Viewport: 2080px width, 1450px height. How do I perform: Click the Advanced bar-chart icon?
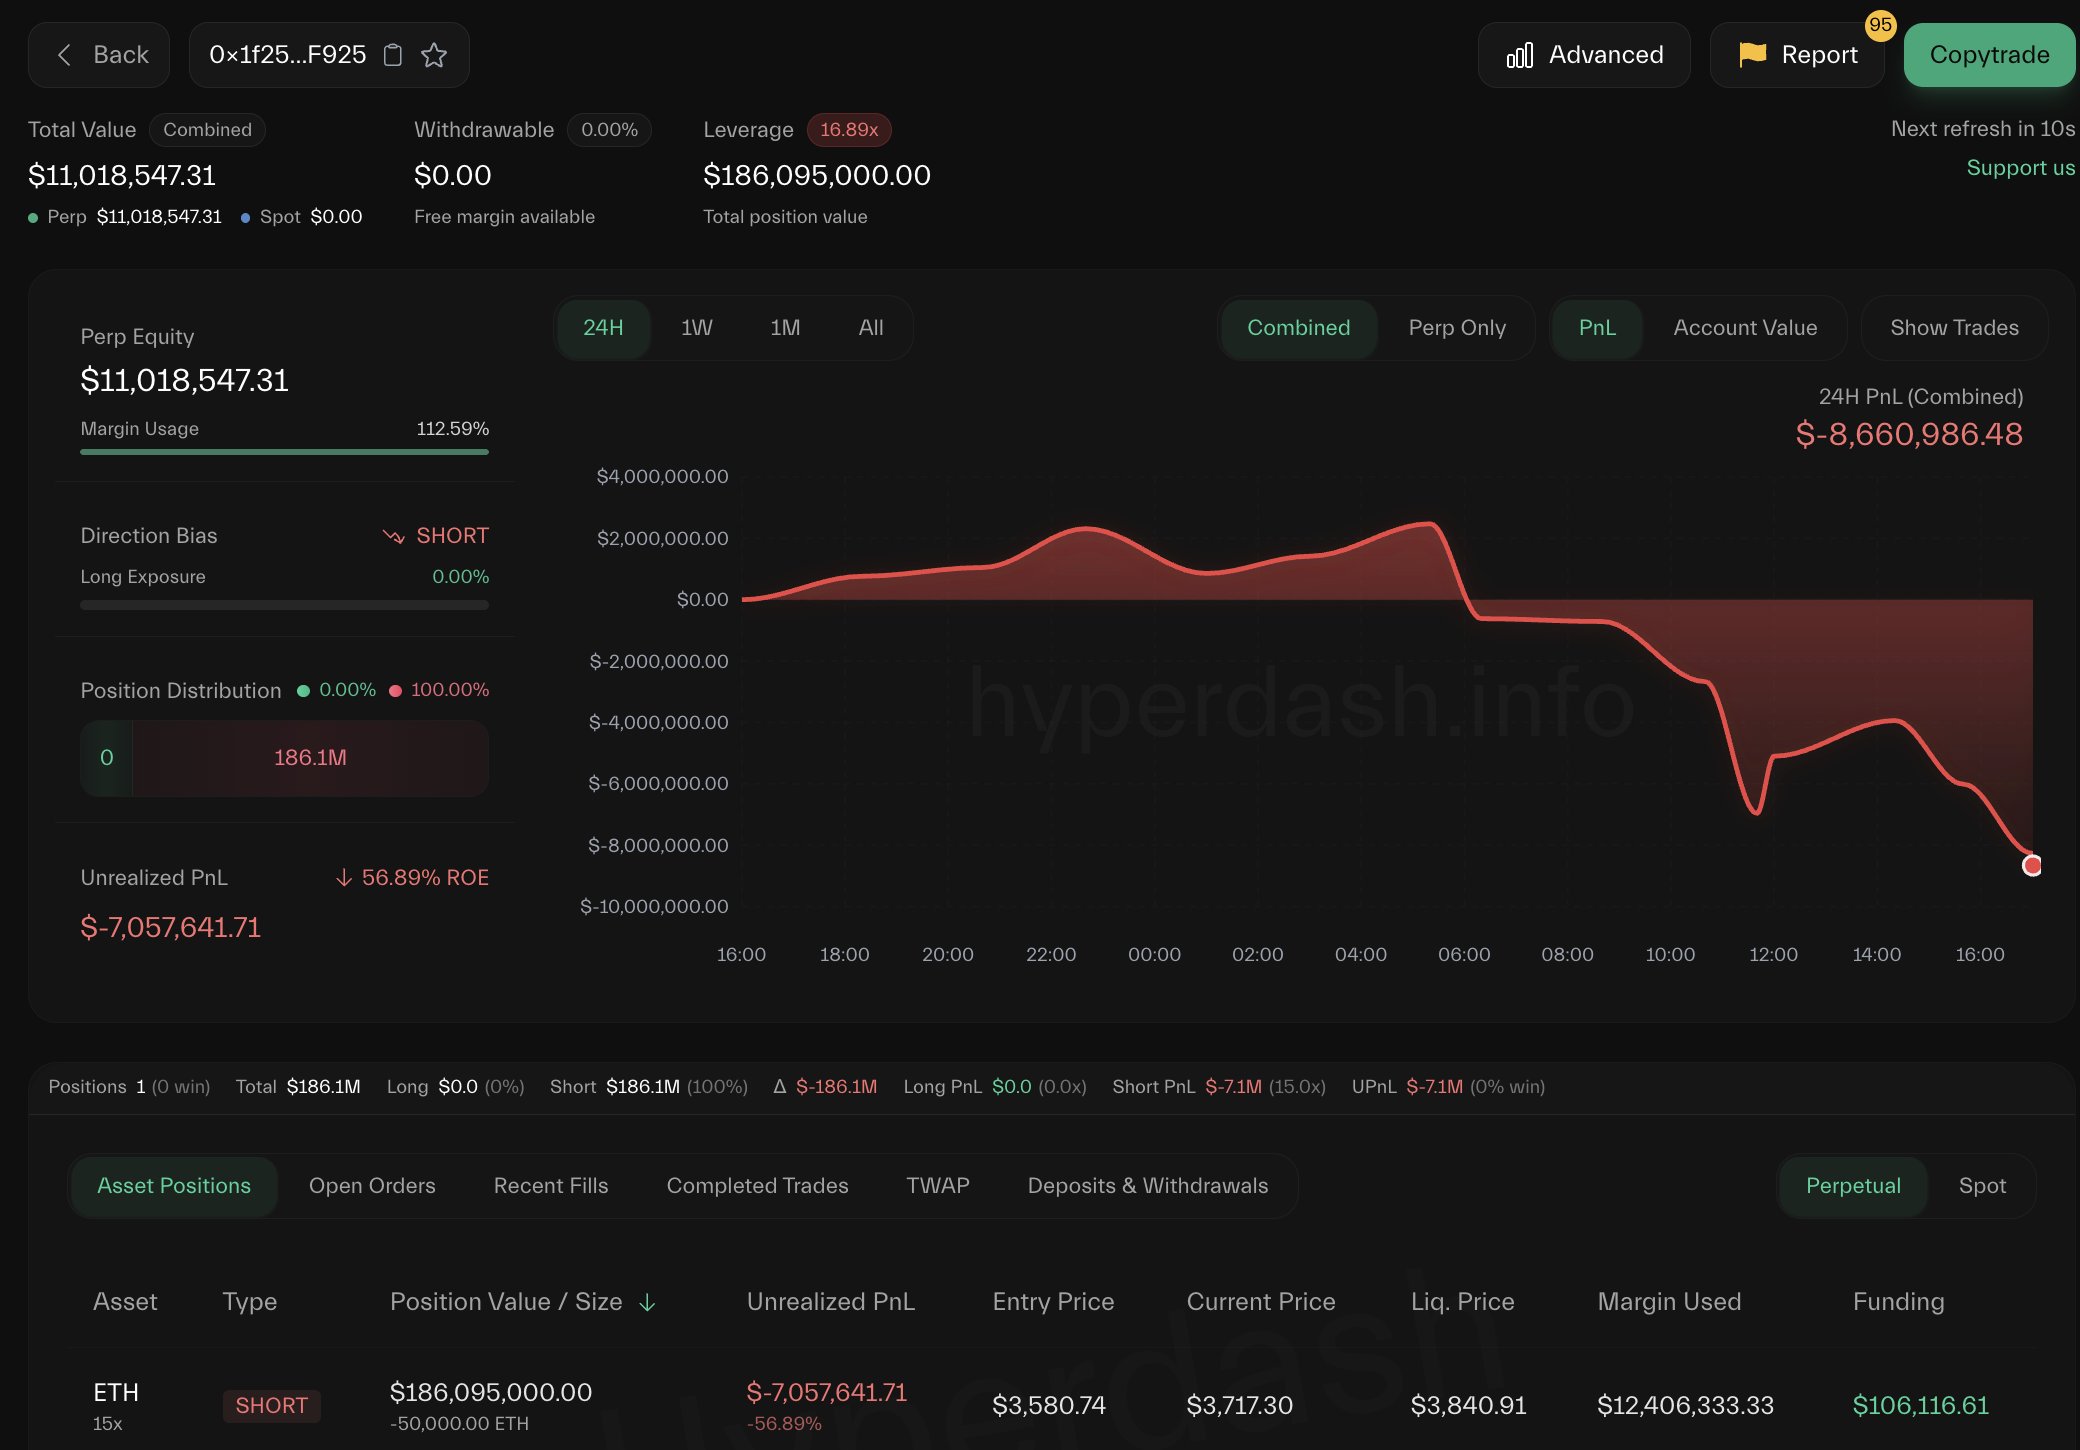pyautogui.click(x=1520, y=55)
